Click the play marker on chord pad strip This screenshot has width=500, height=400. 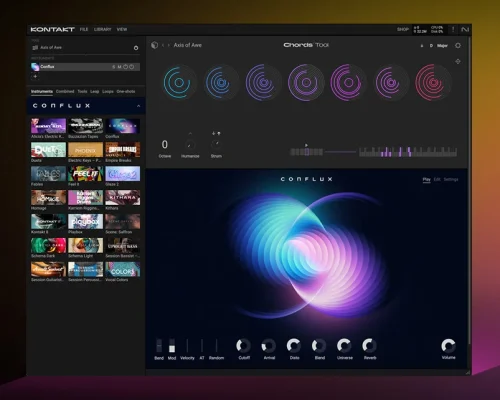click(x=306, y=145)
